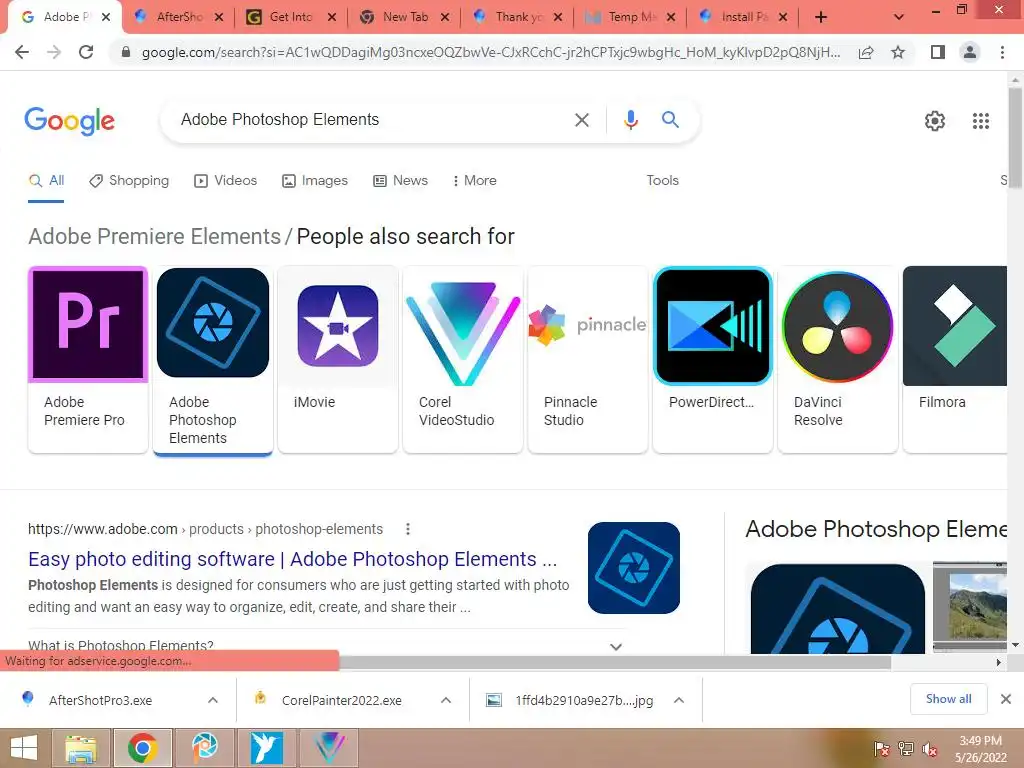Screen dimensions: 1024x768
Task: Open Adobe Premiere Pro card
Action: tap(88, 359)
